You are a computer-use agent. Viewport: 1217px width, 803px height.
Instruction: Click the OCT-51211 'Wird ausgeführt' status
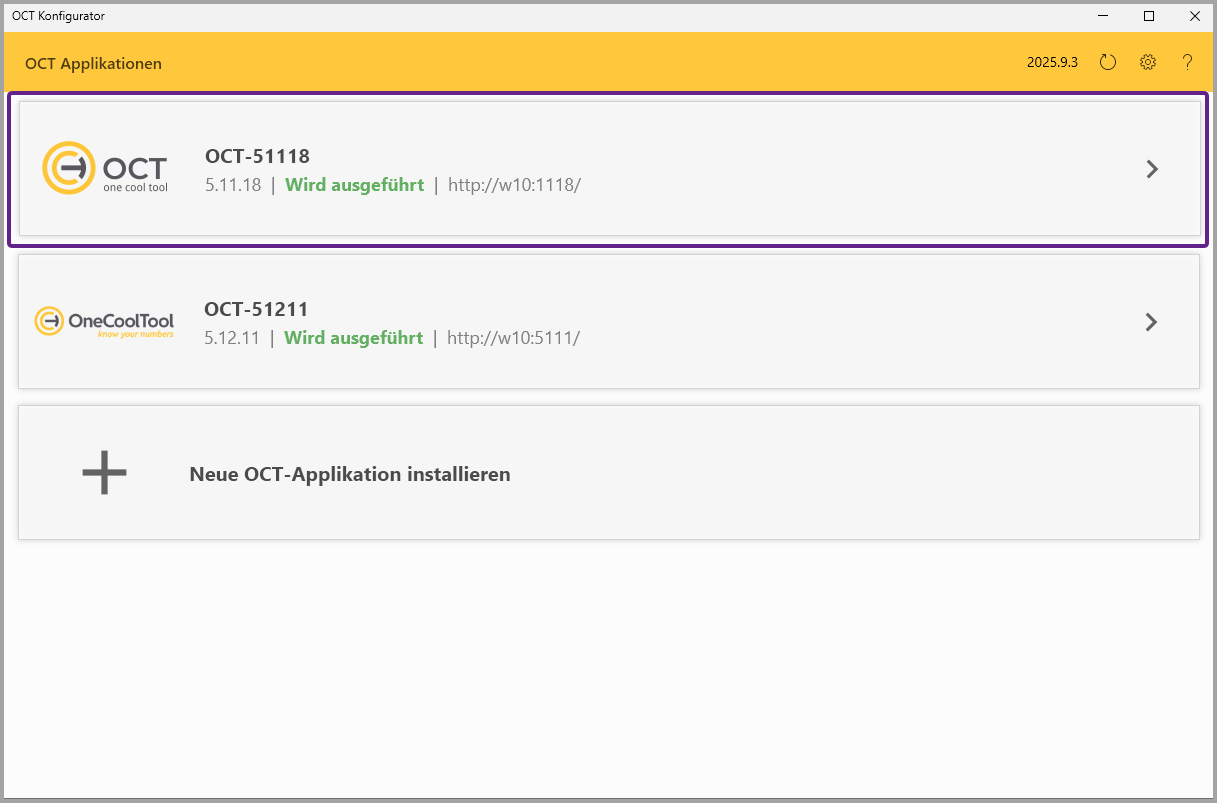click(x=353, y=338)
